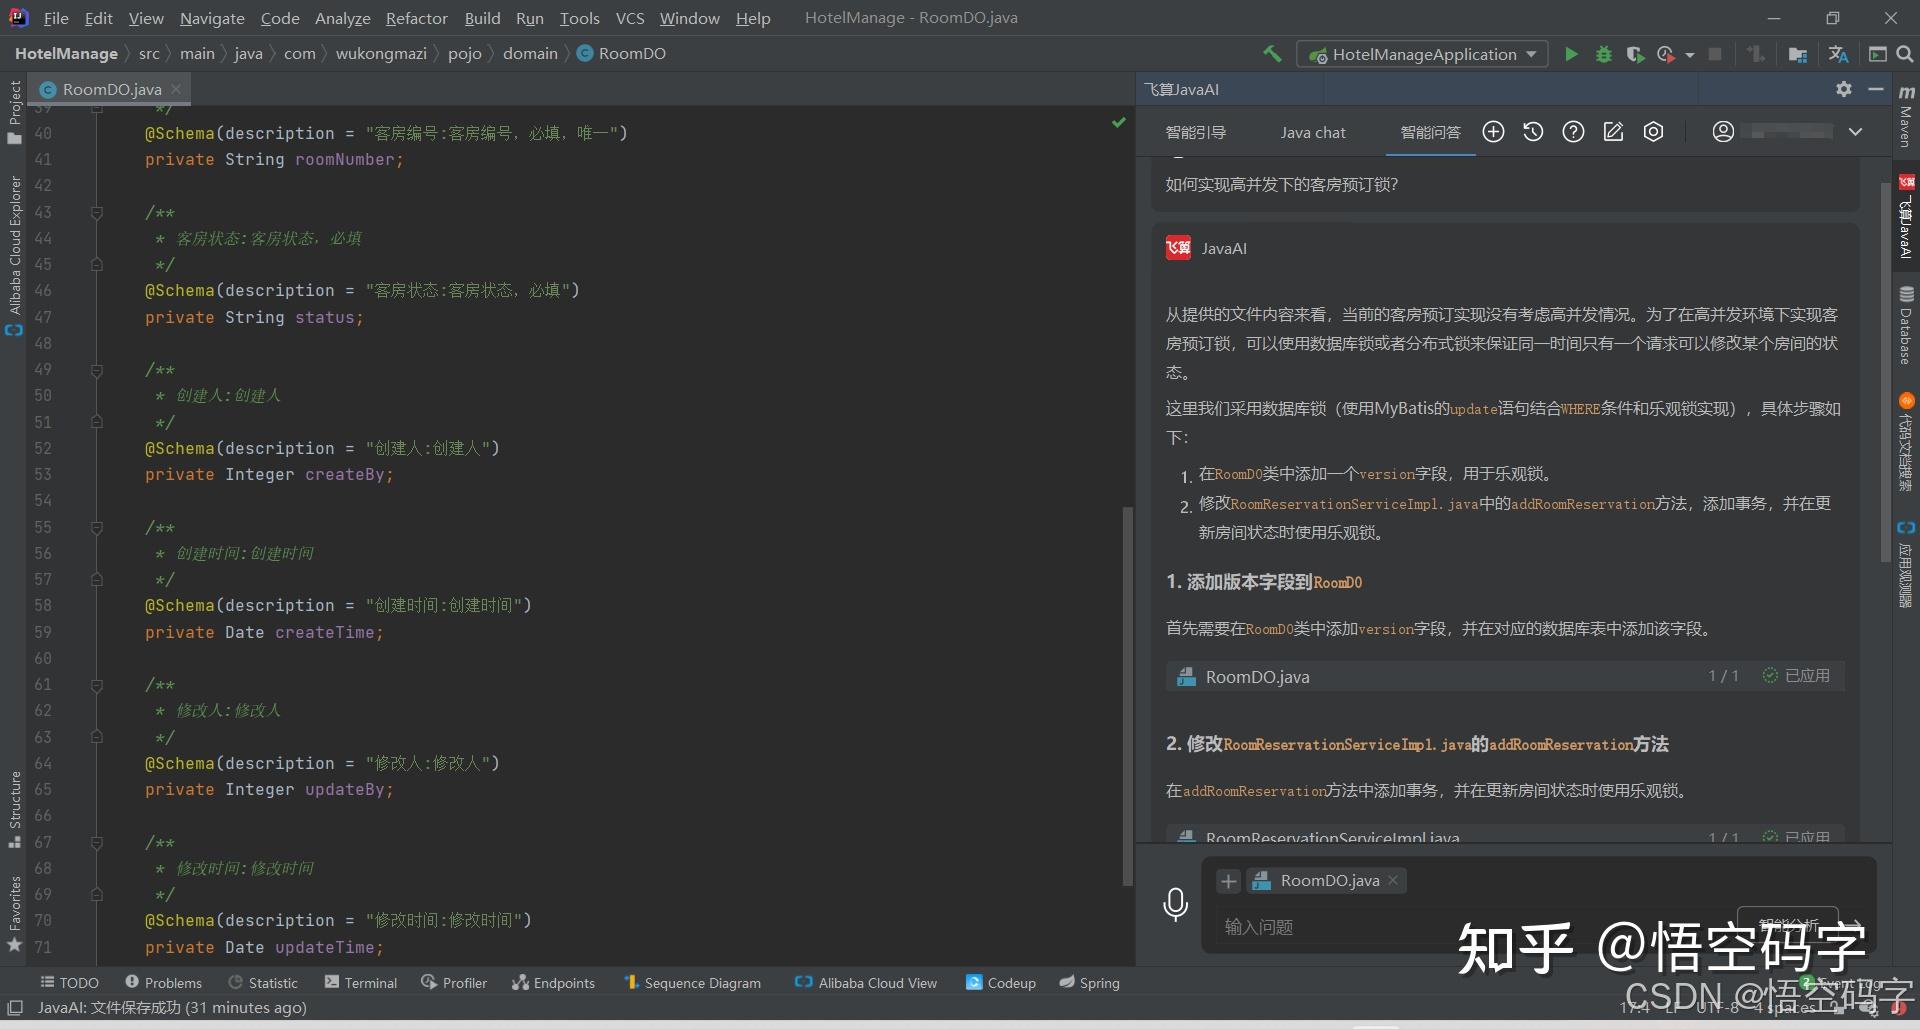Open the JavaAI panel gear options
1920x1029 pixels.
(x=1844, y=89)
